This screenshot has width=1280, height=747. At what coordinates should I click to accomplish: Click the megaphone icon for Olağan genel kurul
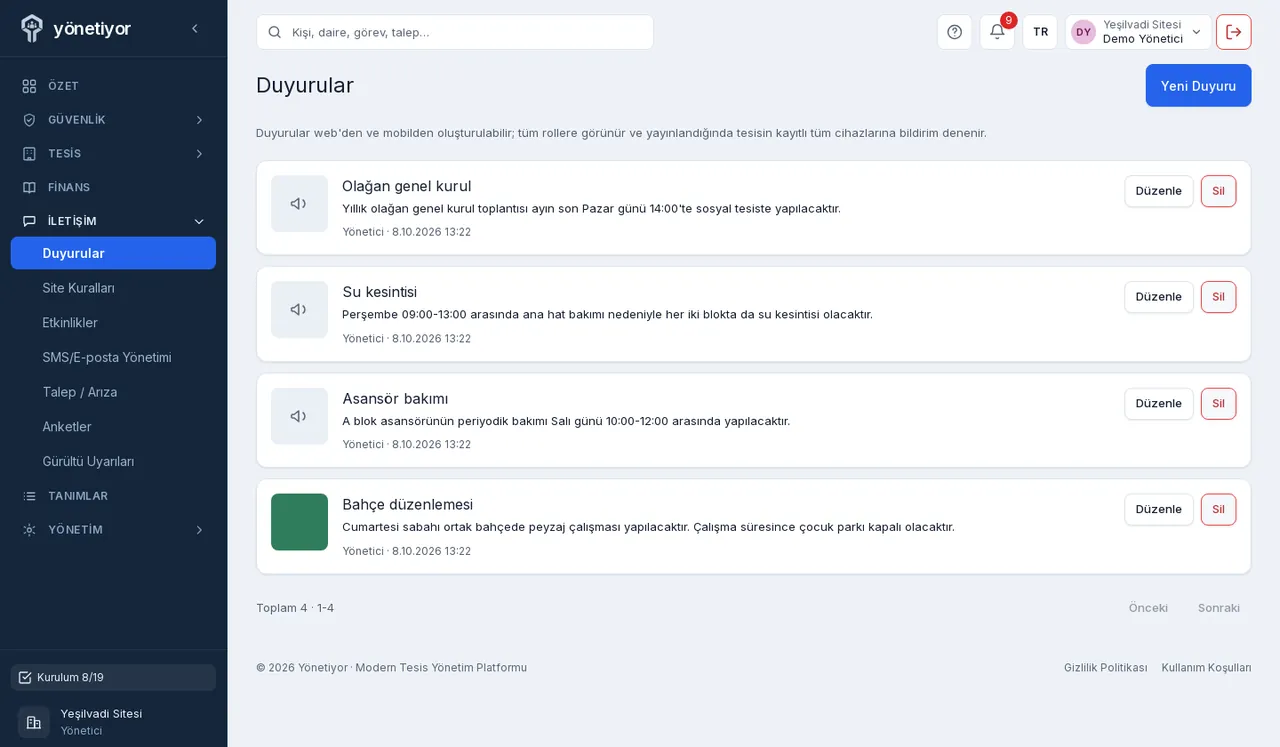tap(299, 204)
